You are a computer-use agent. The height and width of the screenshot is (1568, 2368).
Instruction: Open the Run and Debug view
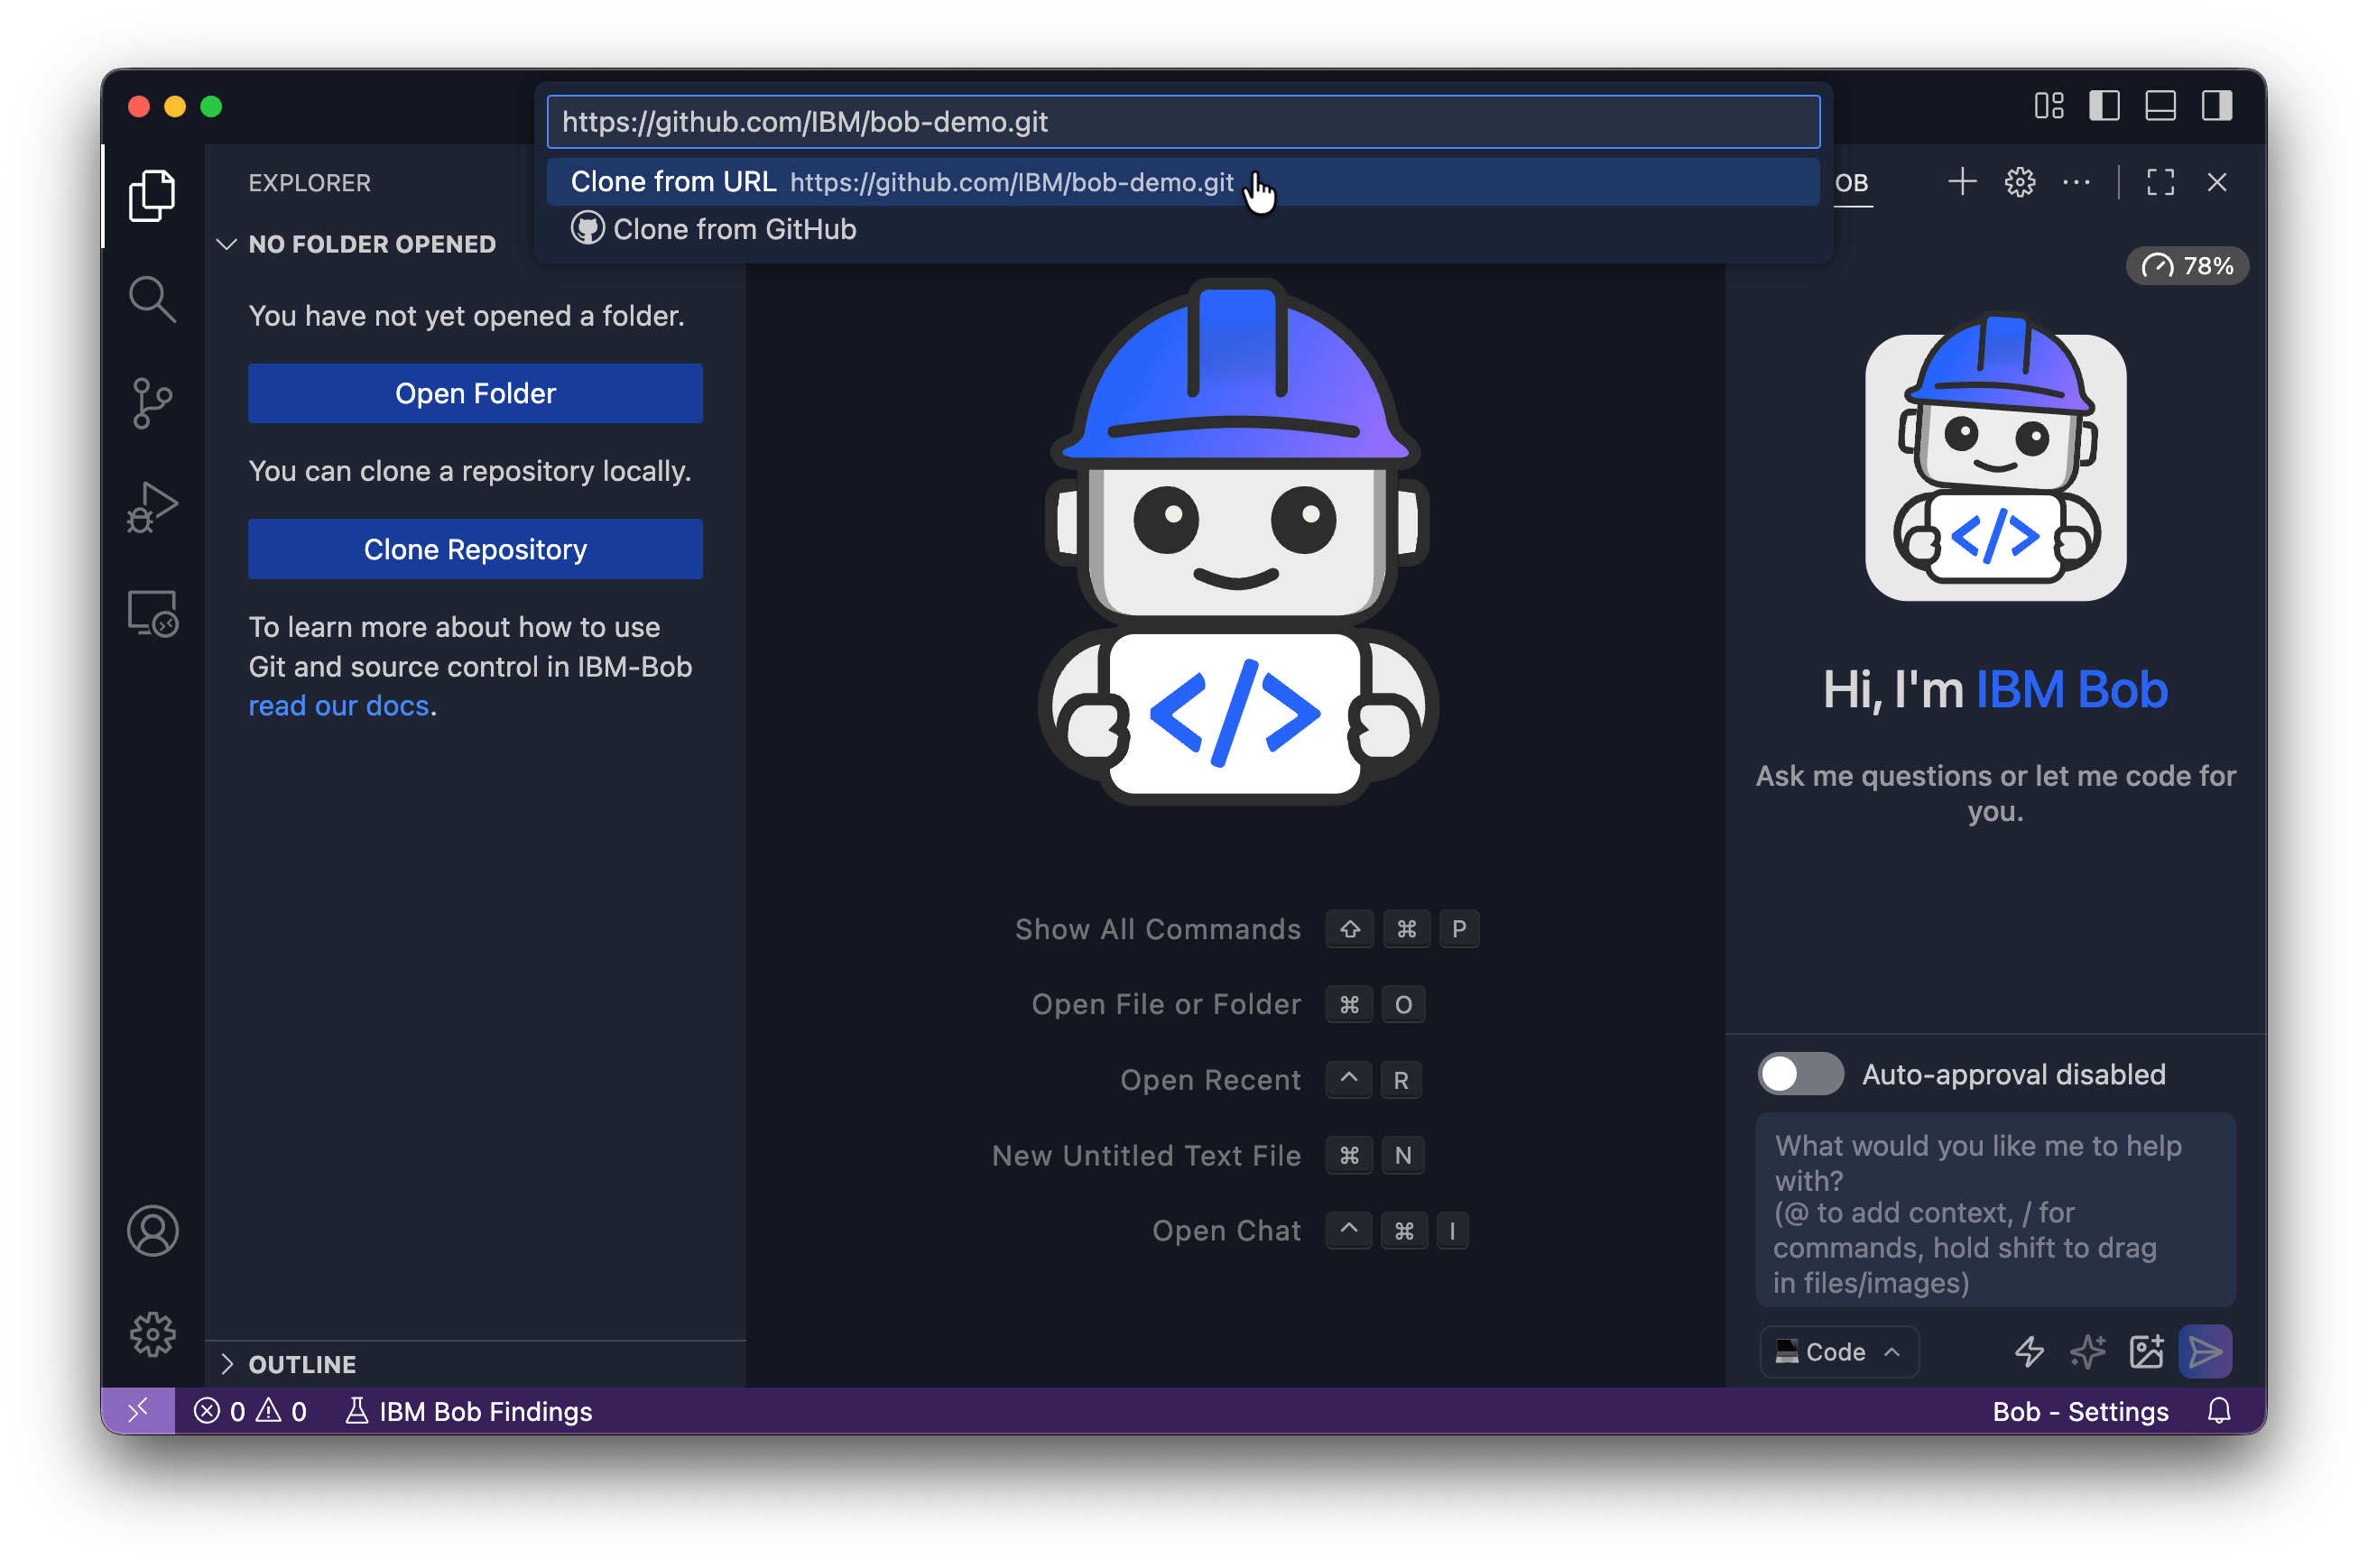[x=152, y=508]
